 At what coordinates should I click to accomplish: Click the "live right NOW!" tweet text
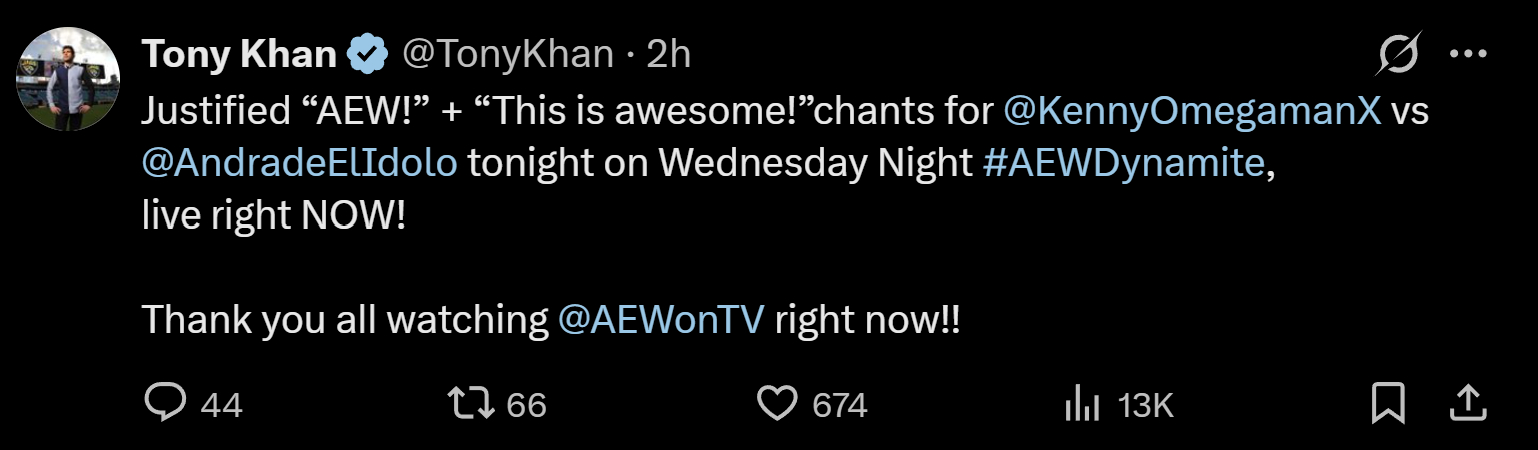coord(273,216)
